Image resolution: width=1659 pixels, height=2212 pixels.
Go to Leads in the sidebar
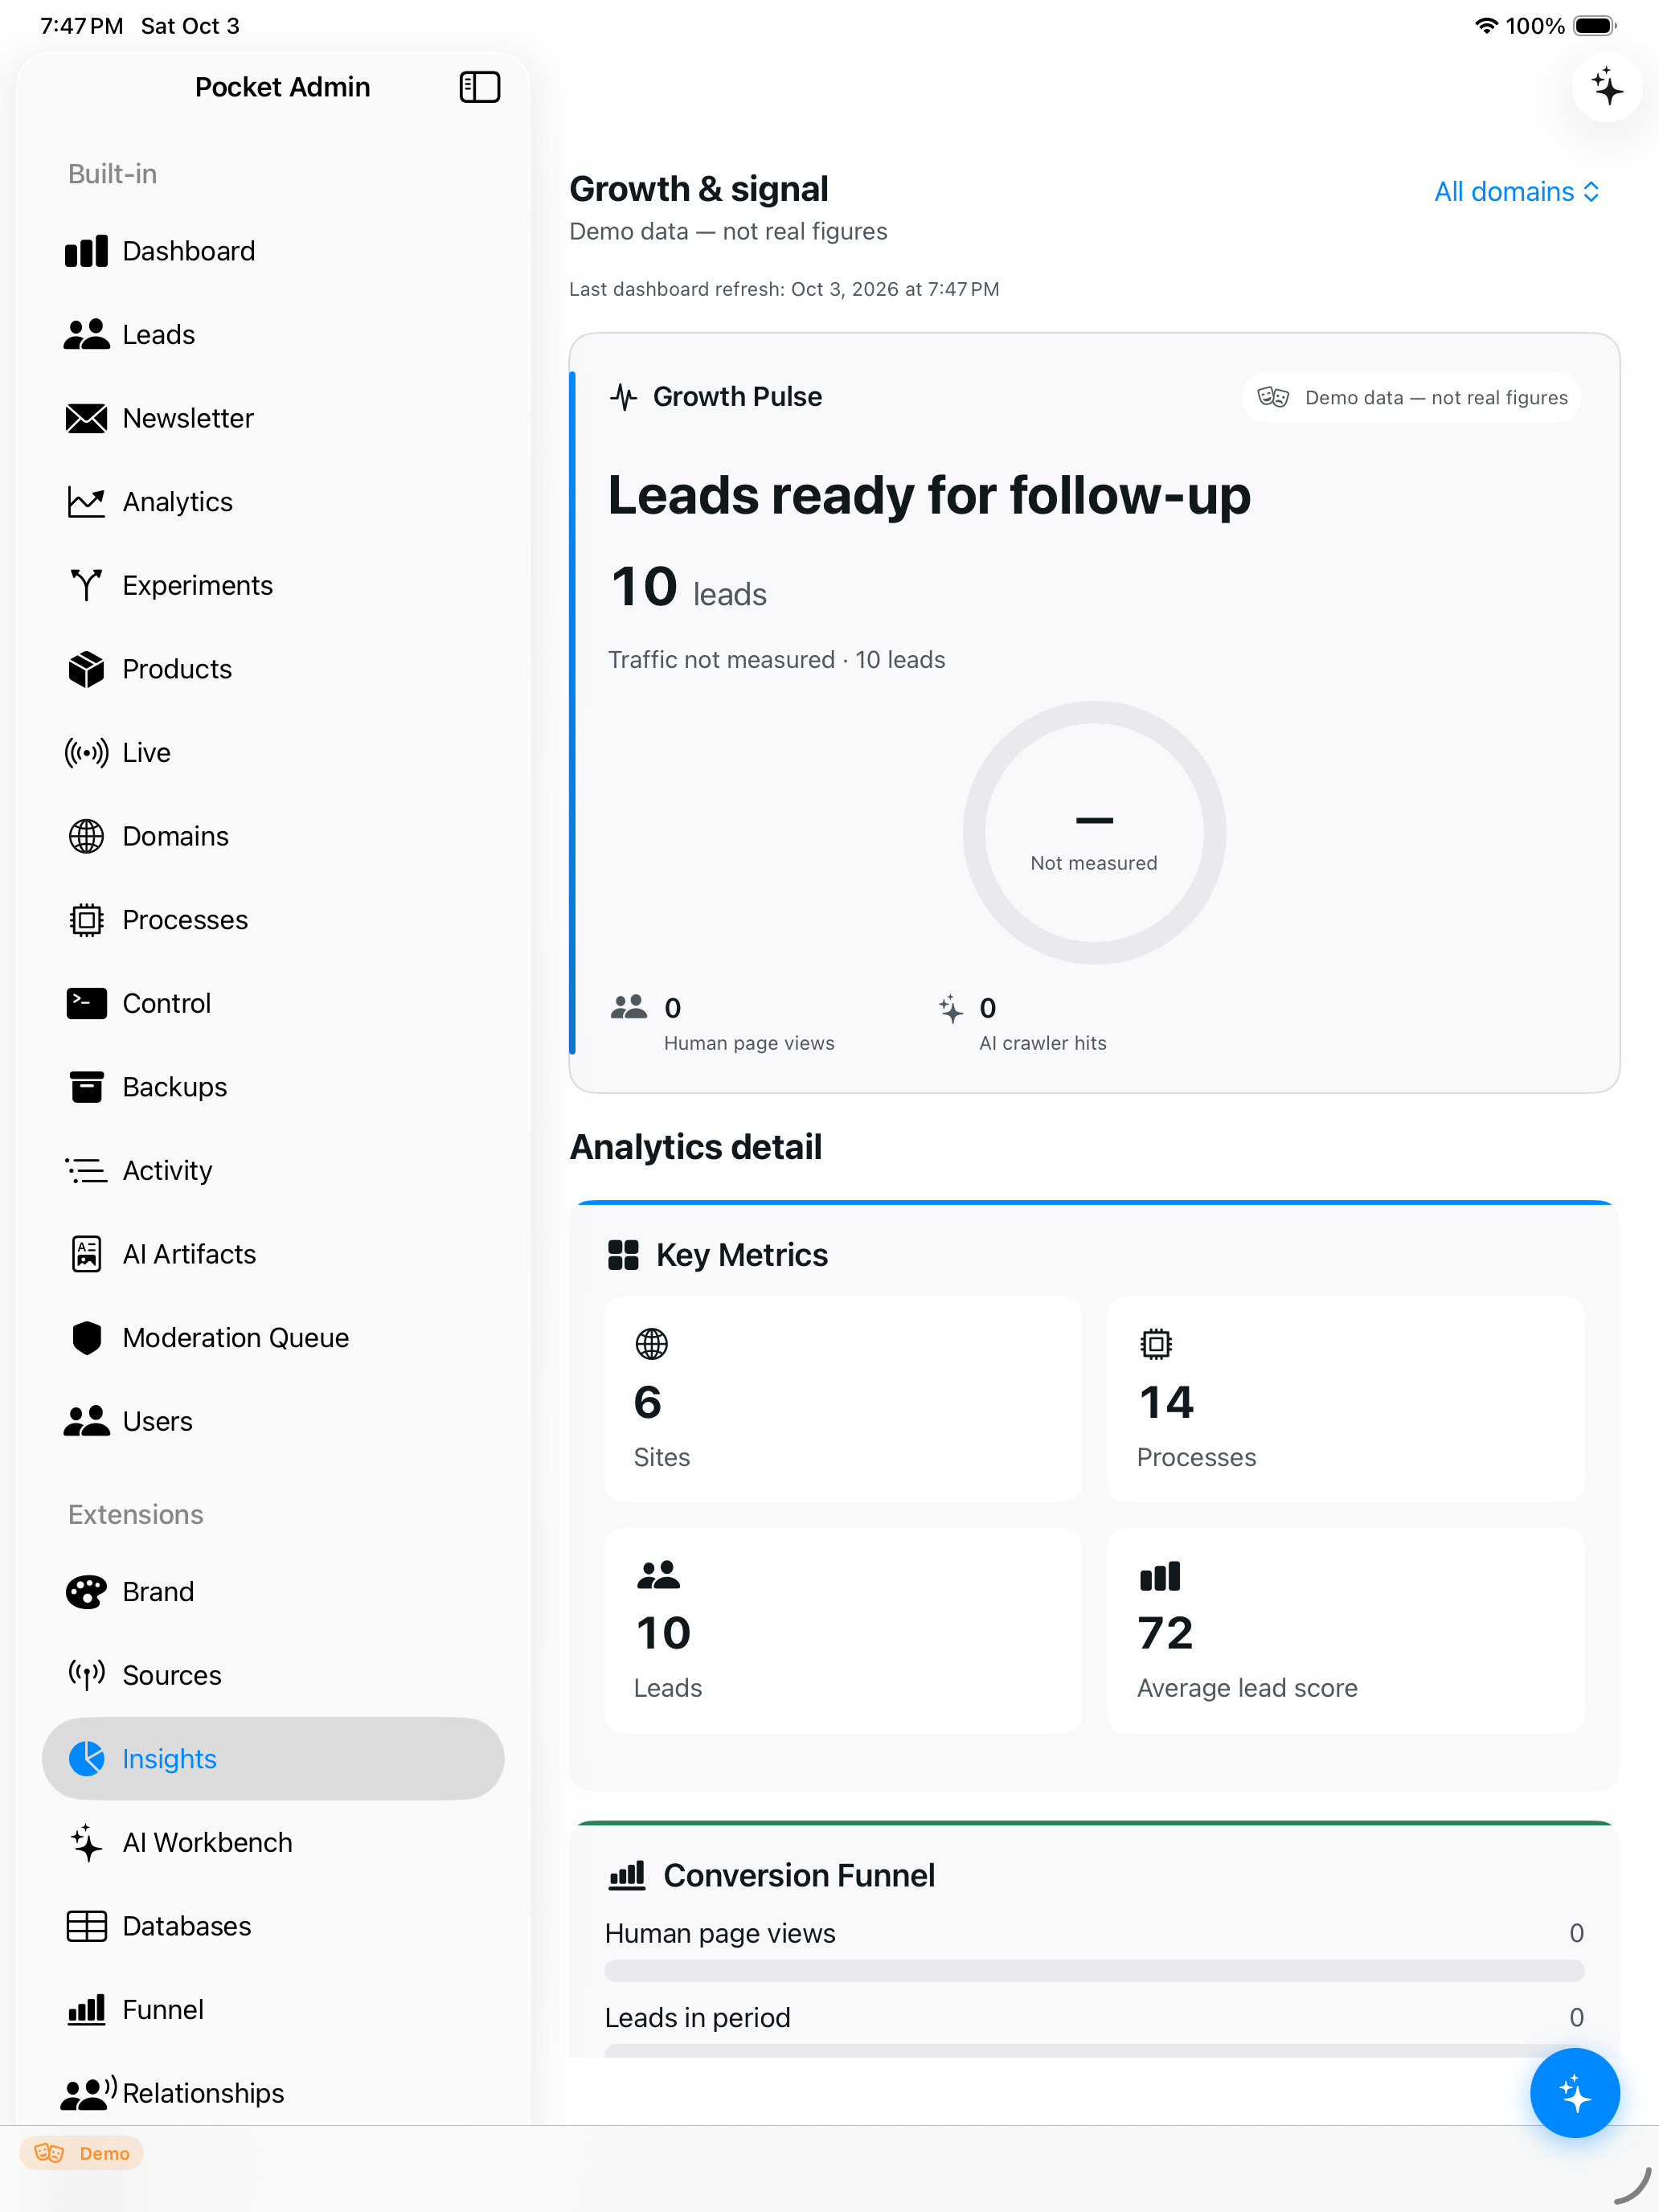(x=272, y=335)
